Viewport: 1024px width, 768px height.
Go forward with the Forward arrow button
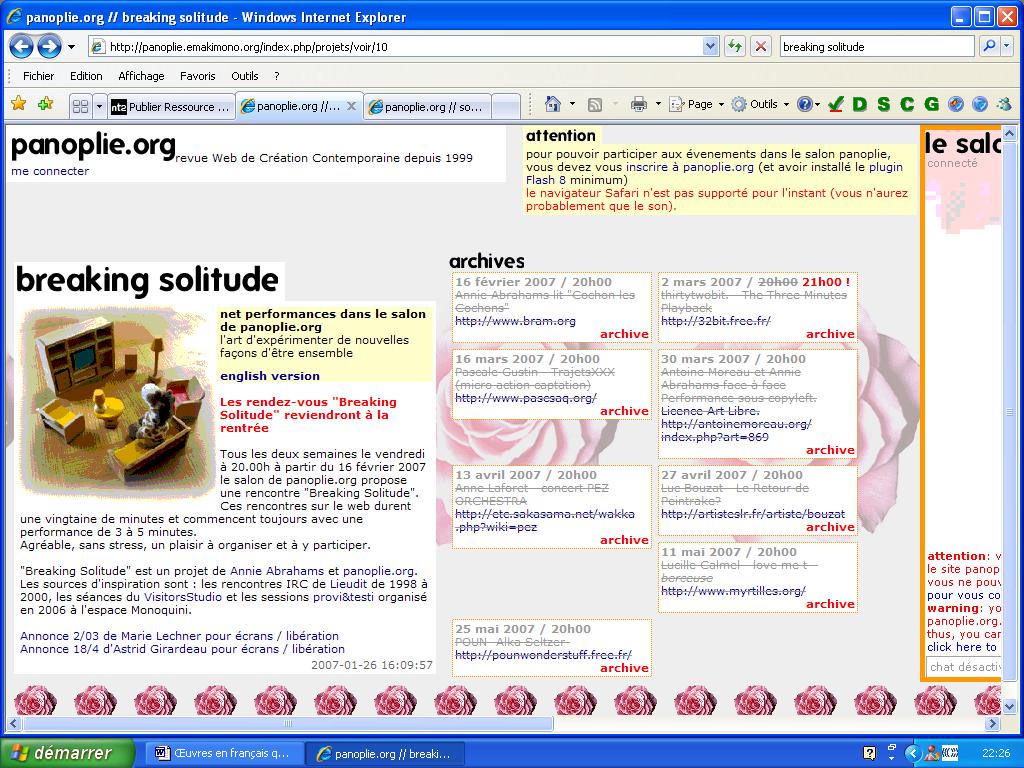pos(49,46)
